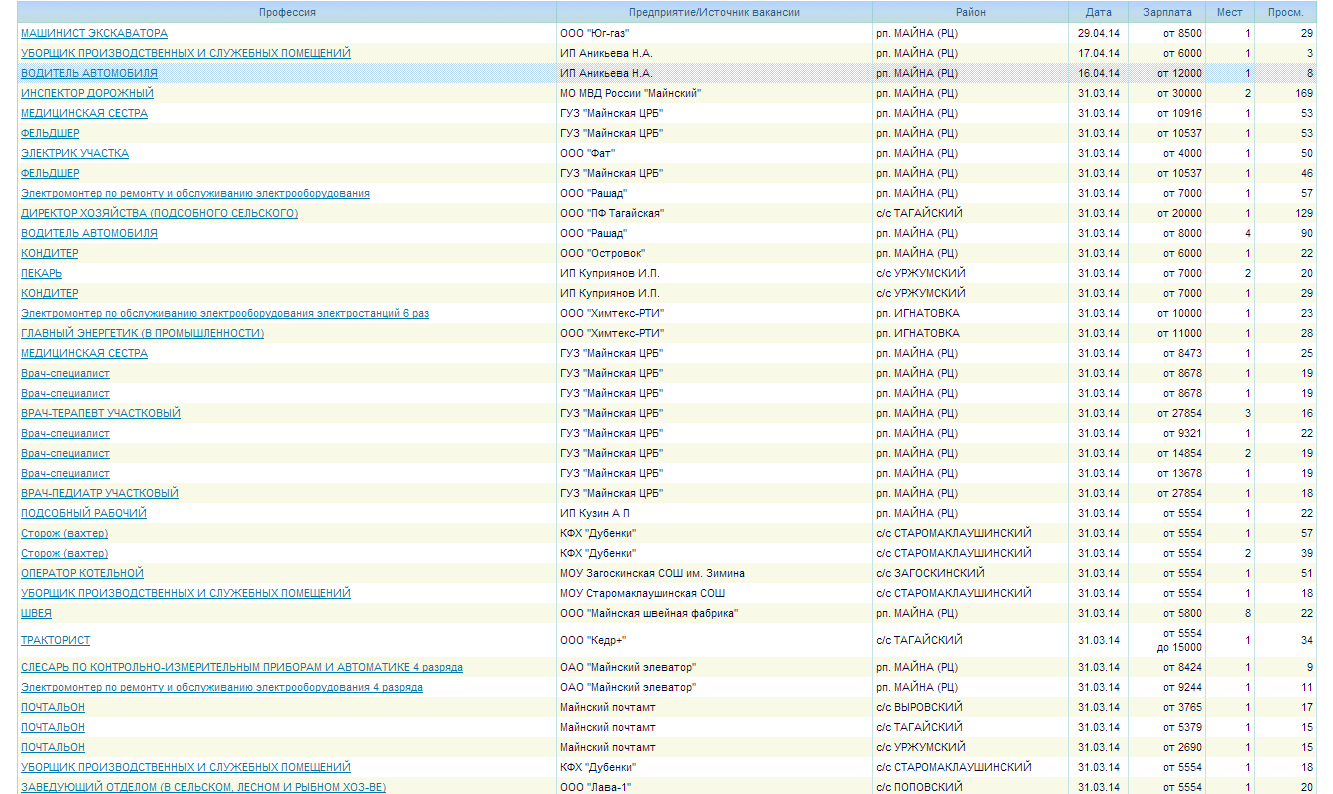Open Электромонтер 4 разряда vacancy at Майнский элеватор
The height and width of the screenshot is (794, 1333).
[222, 687]
